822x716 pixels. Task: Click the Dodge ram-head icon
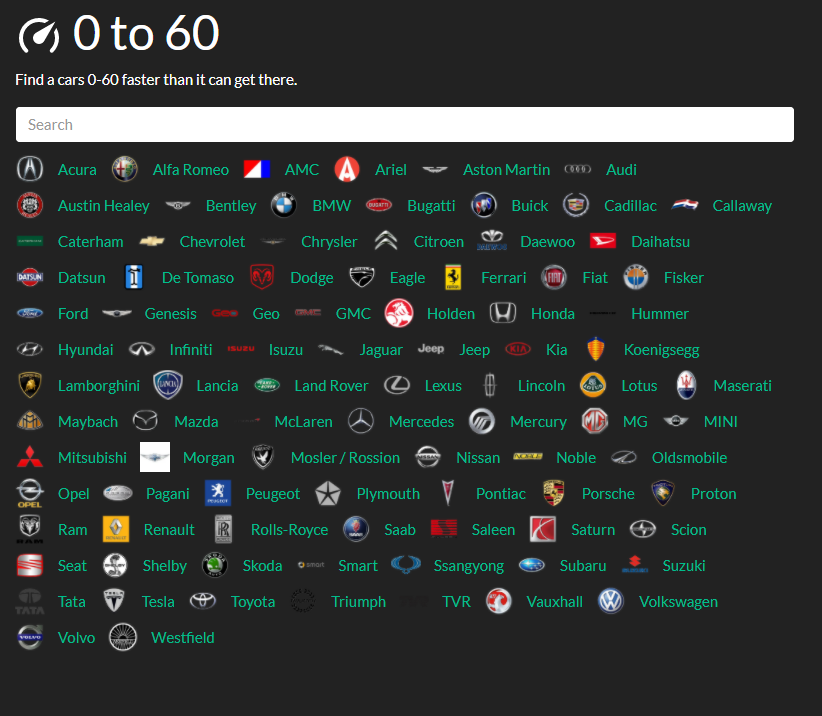point(262,277)
